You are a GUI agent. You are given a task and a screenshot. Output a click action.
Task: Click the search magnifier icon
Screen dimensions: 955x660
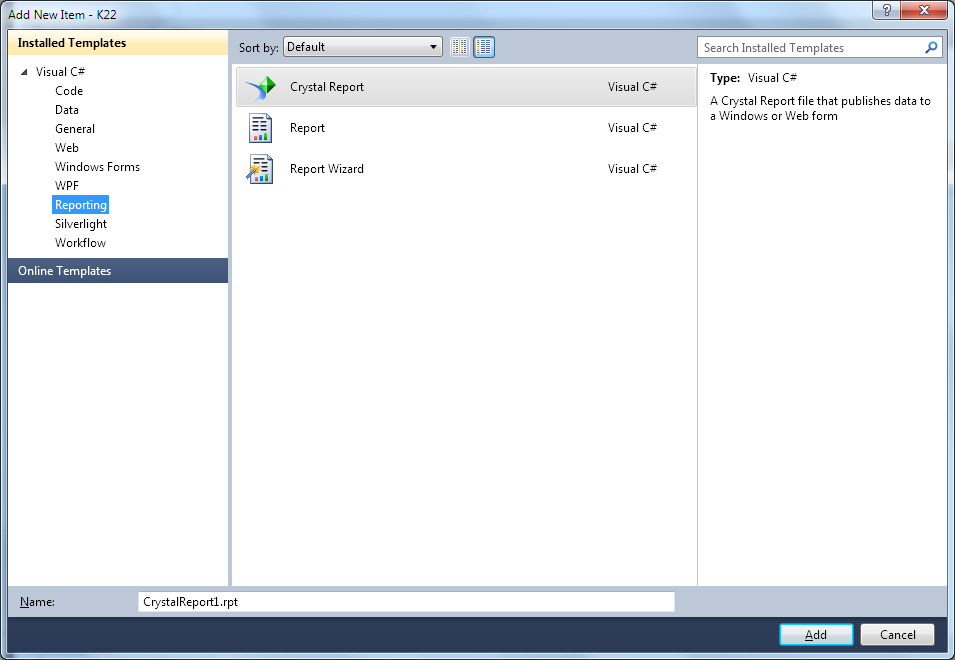coord(931,47)
